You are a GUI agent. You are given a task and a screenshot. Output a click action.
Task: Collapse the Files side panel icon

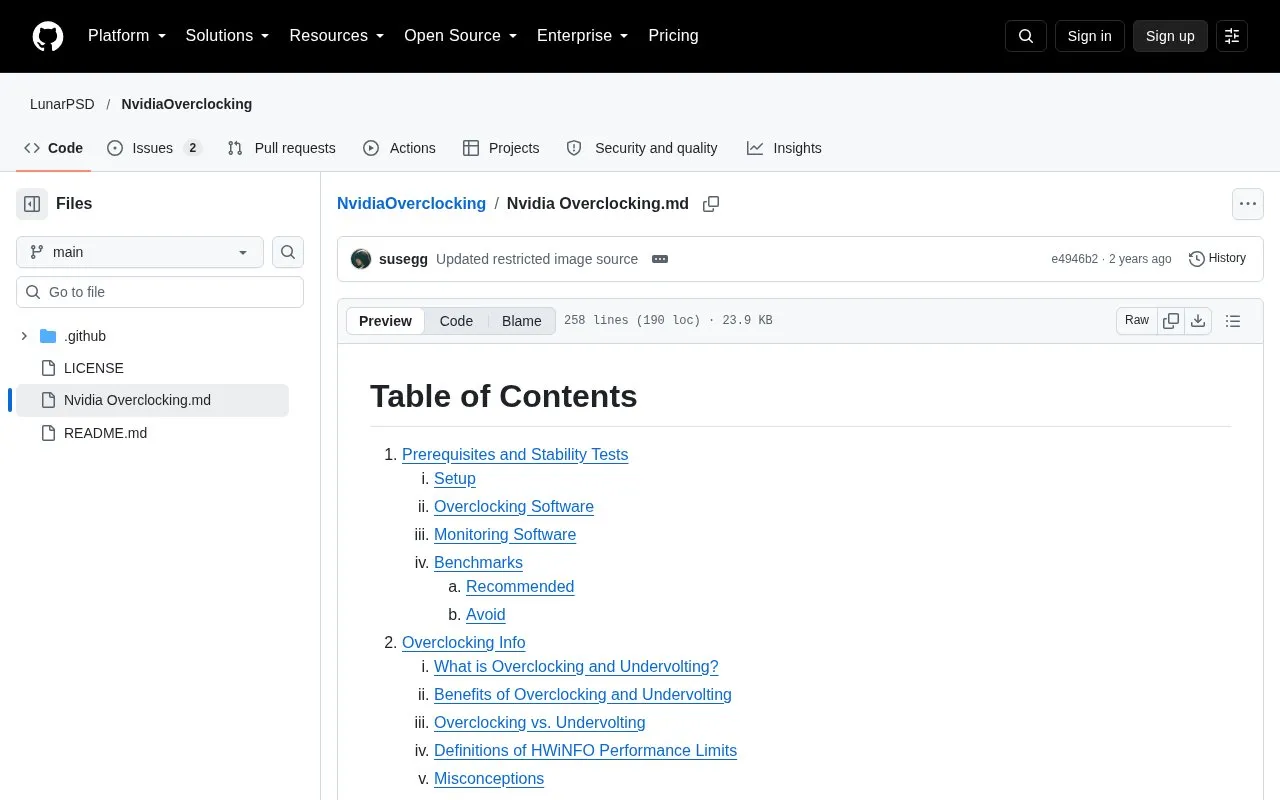[32, 204]
